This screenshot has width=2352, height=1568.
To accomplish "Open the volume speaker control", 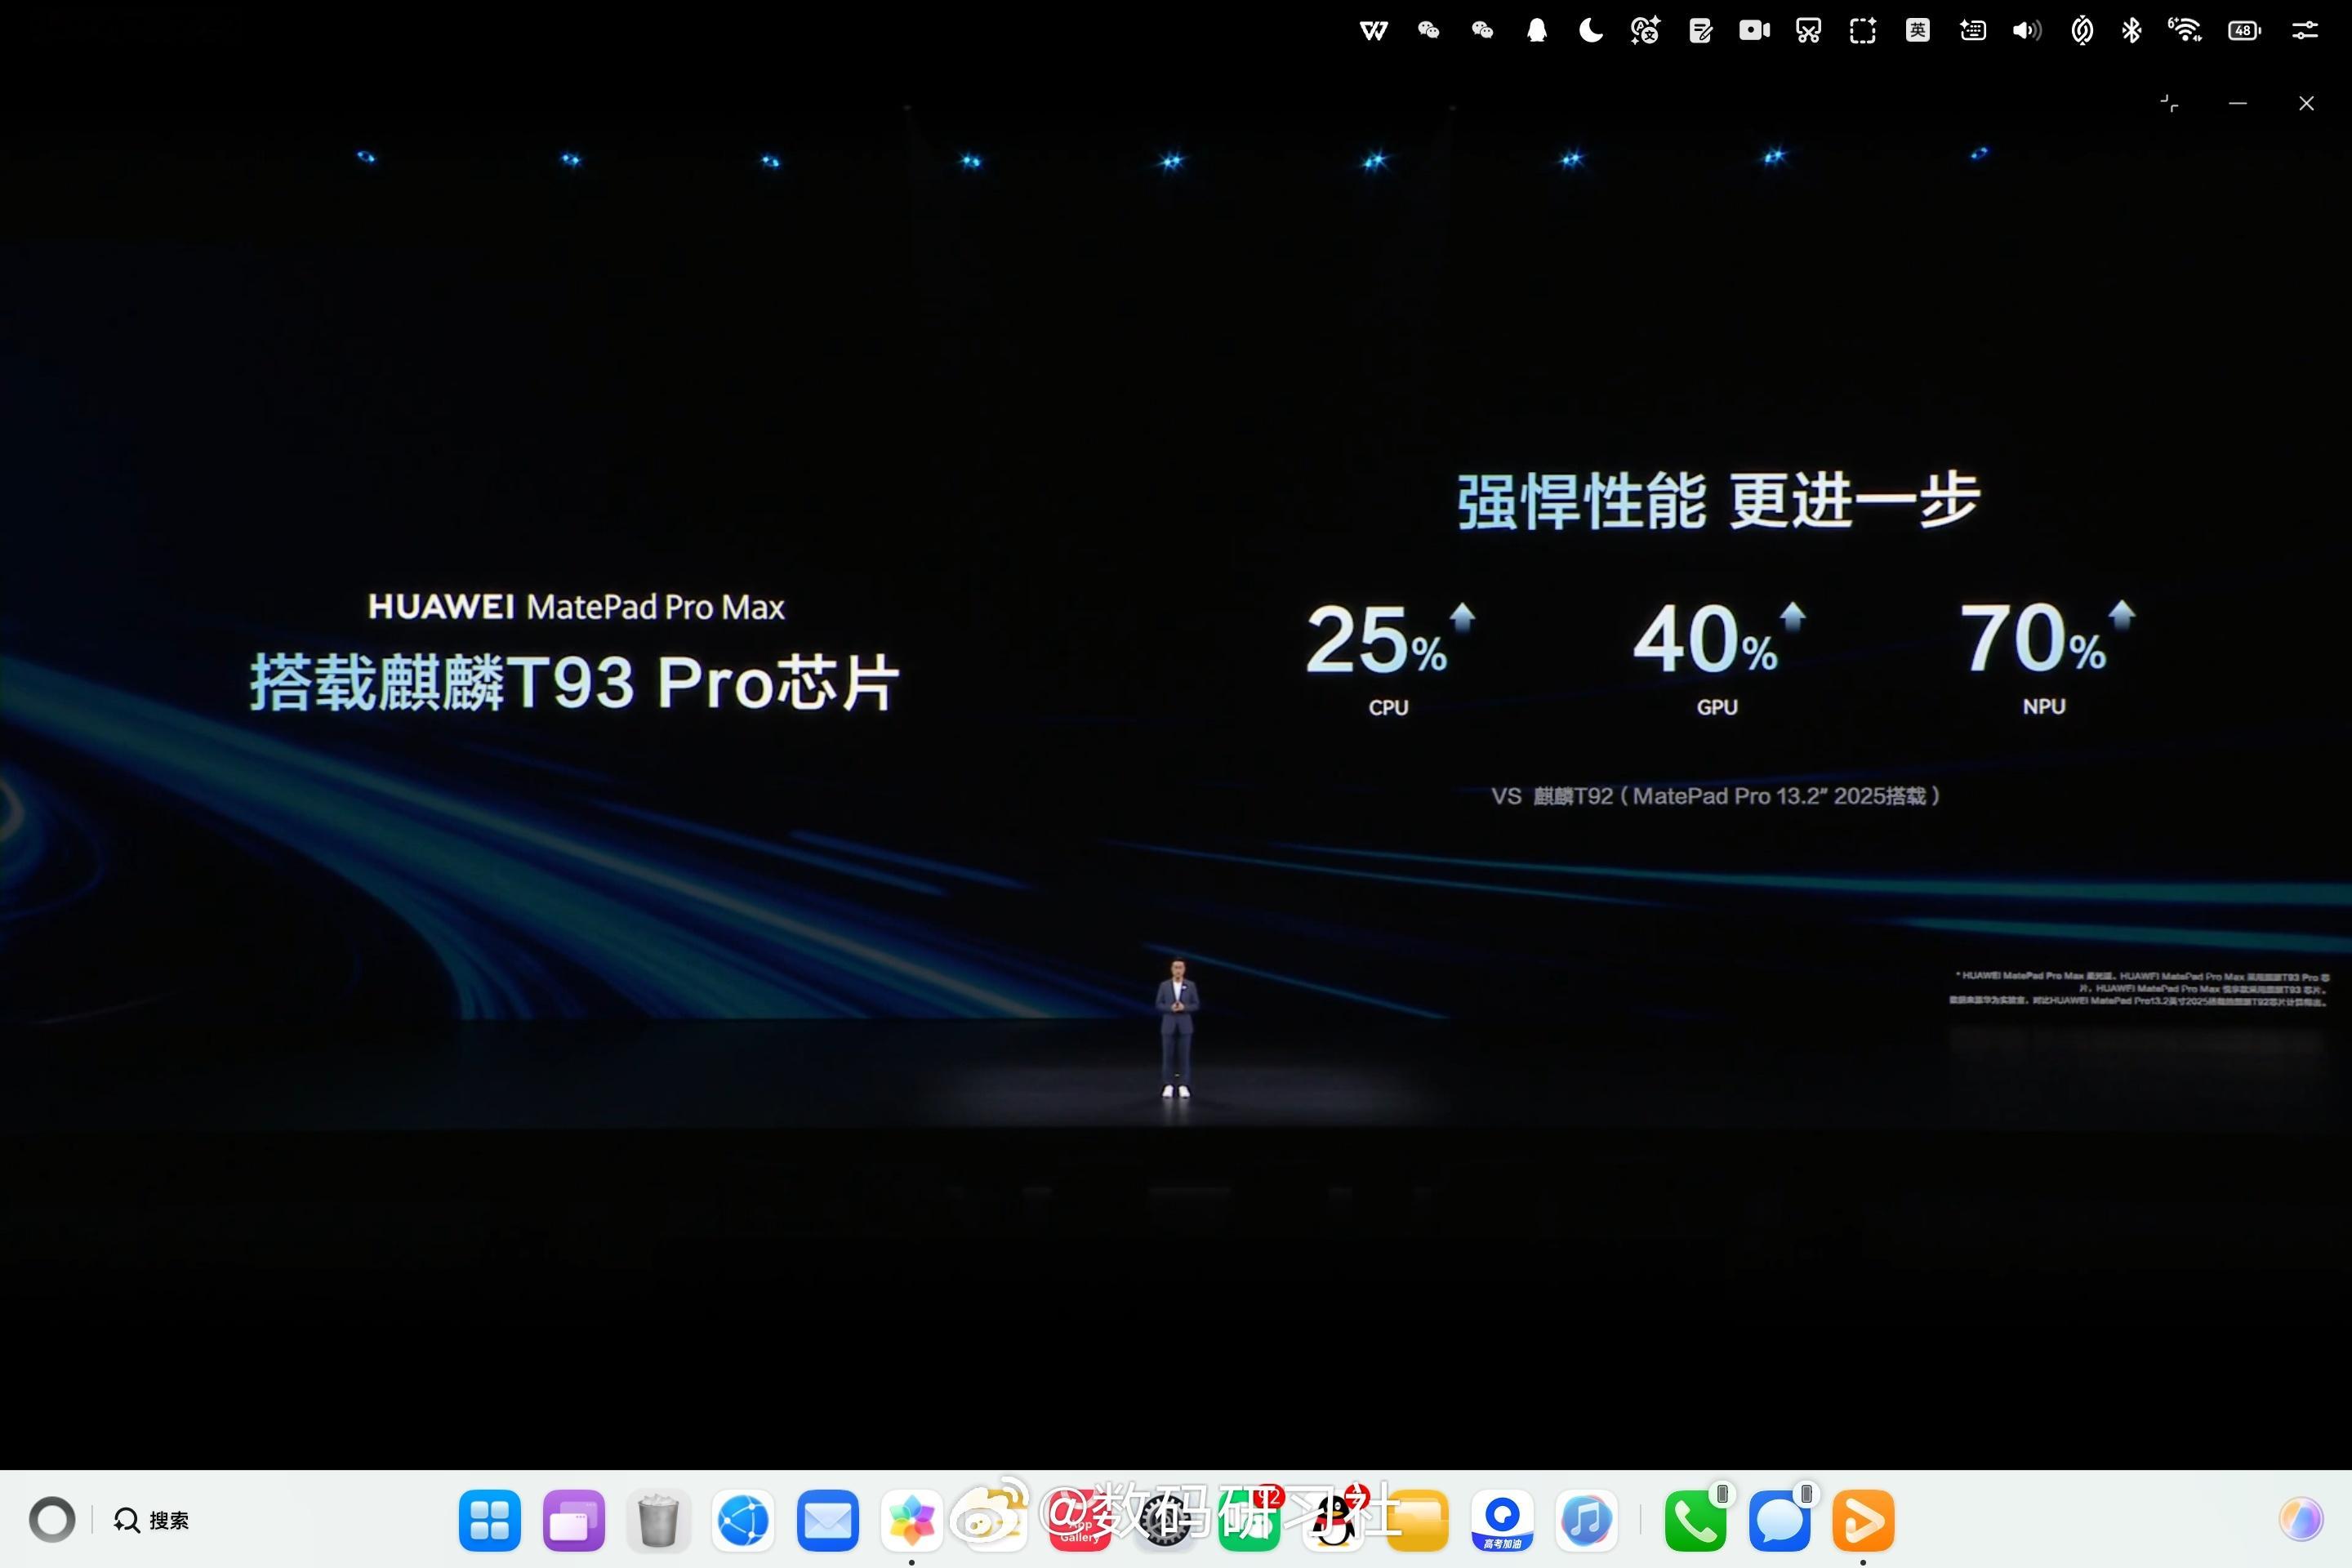I will [2027, 31].
